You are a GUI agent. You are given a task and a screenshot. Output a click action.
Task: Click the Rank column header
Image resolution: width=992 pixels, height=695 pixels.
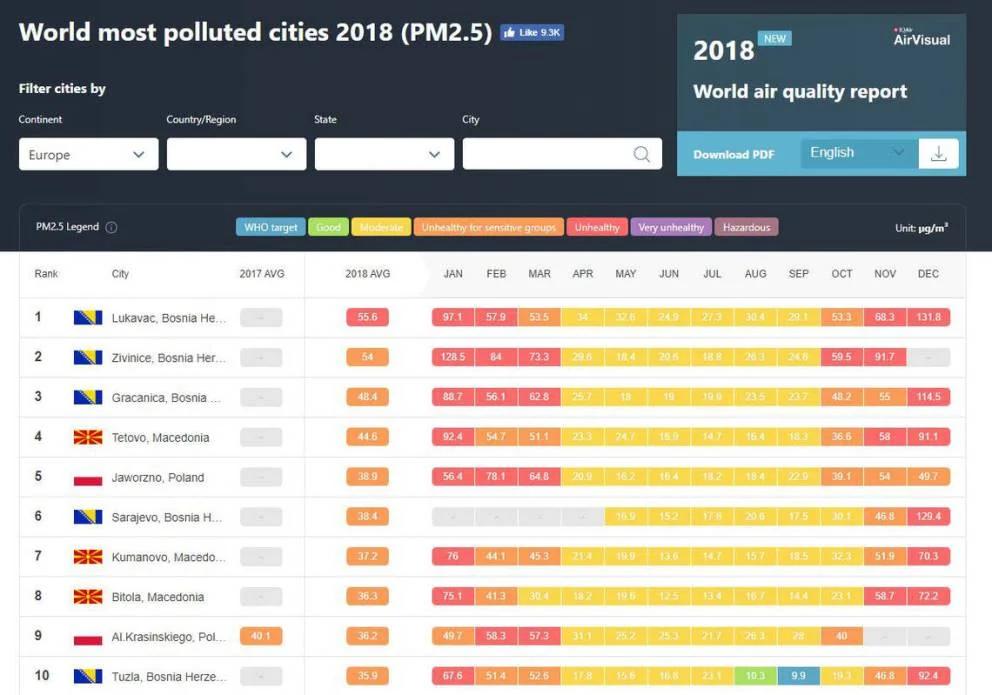coord(46,274)
